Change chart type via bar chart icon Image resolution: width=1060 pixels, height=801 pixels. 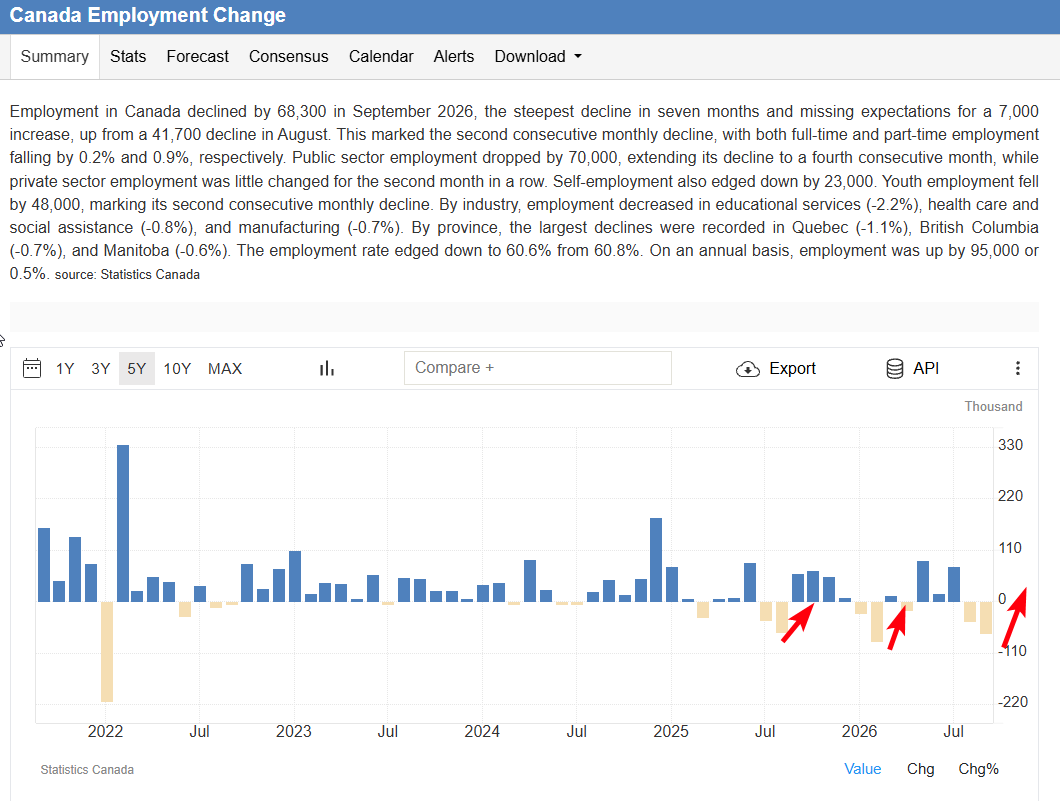tap(327, 368)
